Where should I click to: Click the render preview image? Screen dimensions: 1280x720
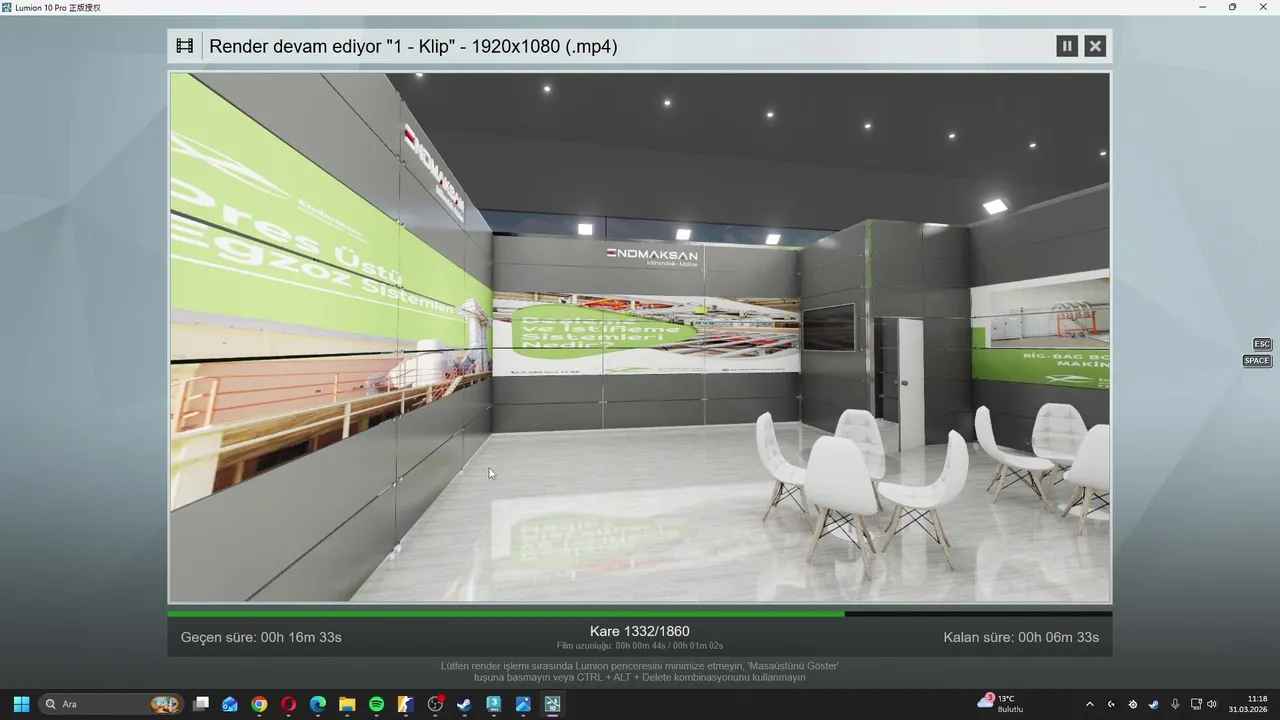pos(640,338)
